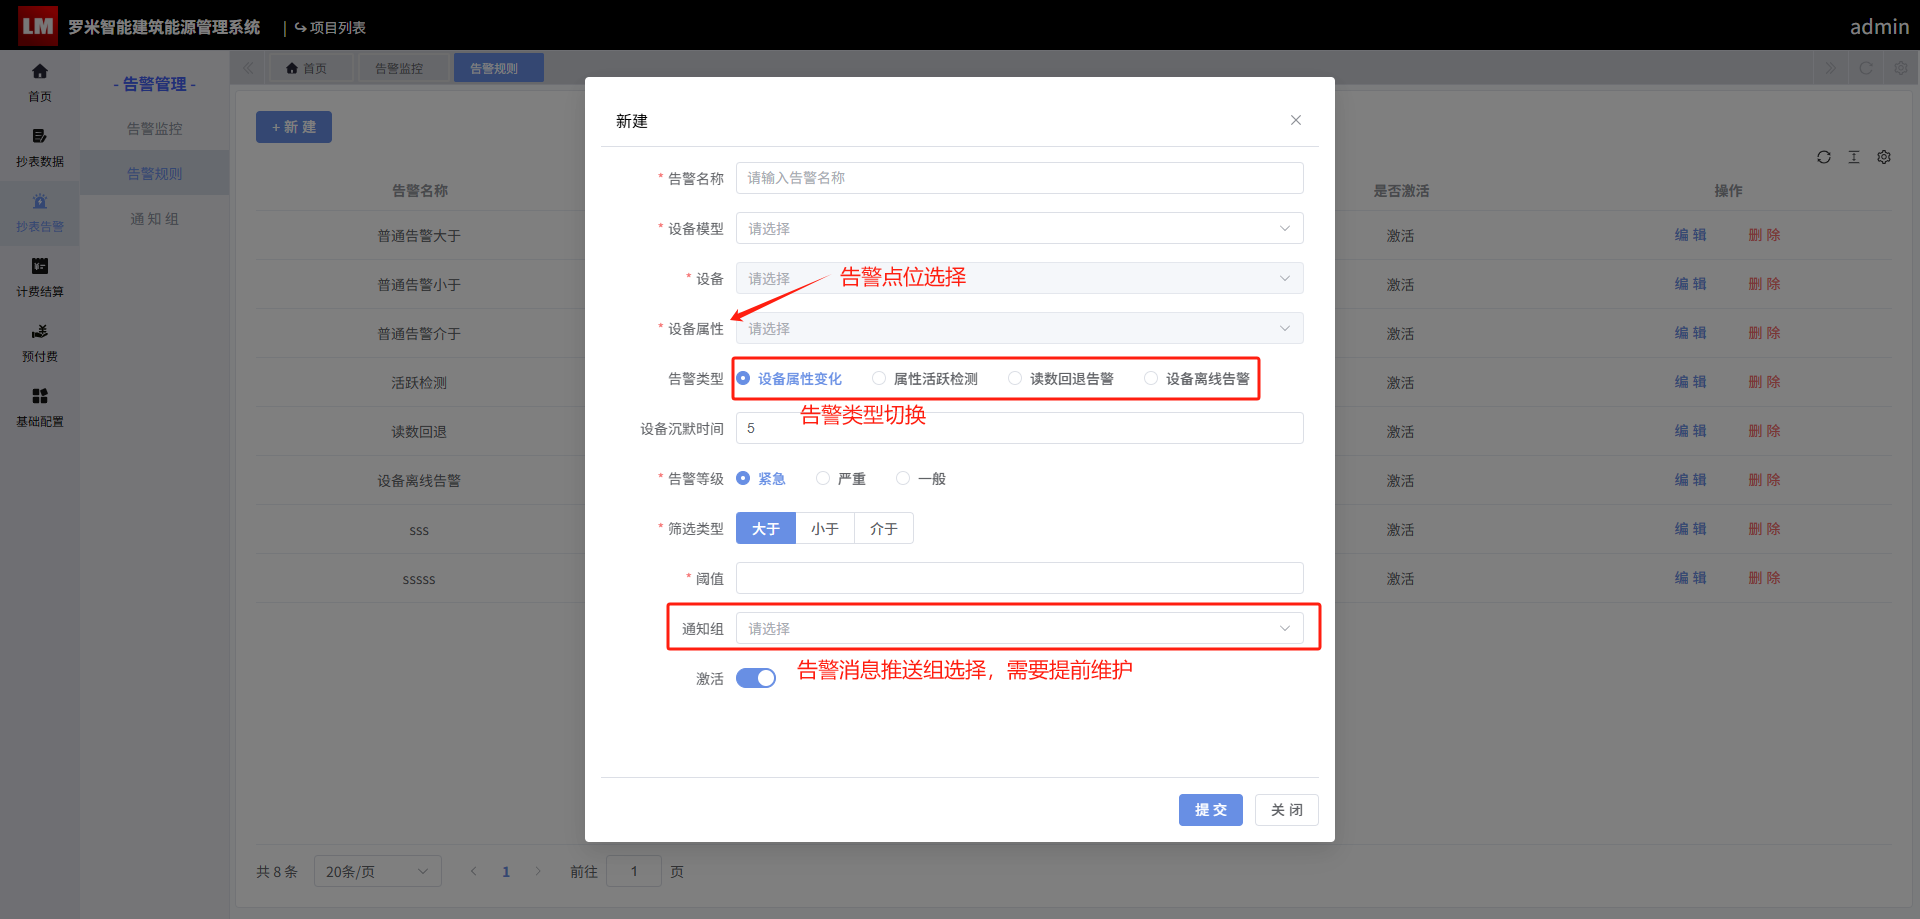Click page number 1 in pagination

click(506, 872)
